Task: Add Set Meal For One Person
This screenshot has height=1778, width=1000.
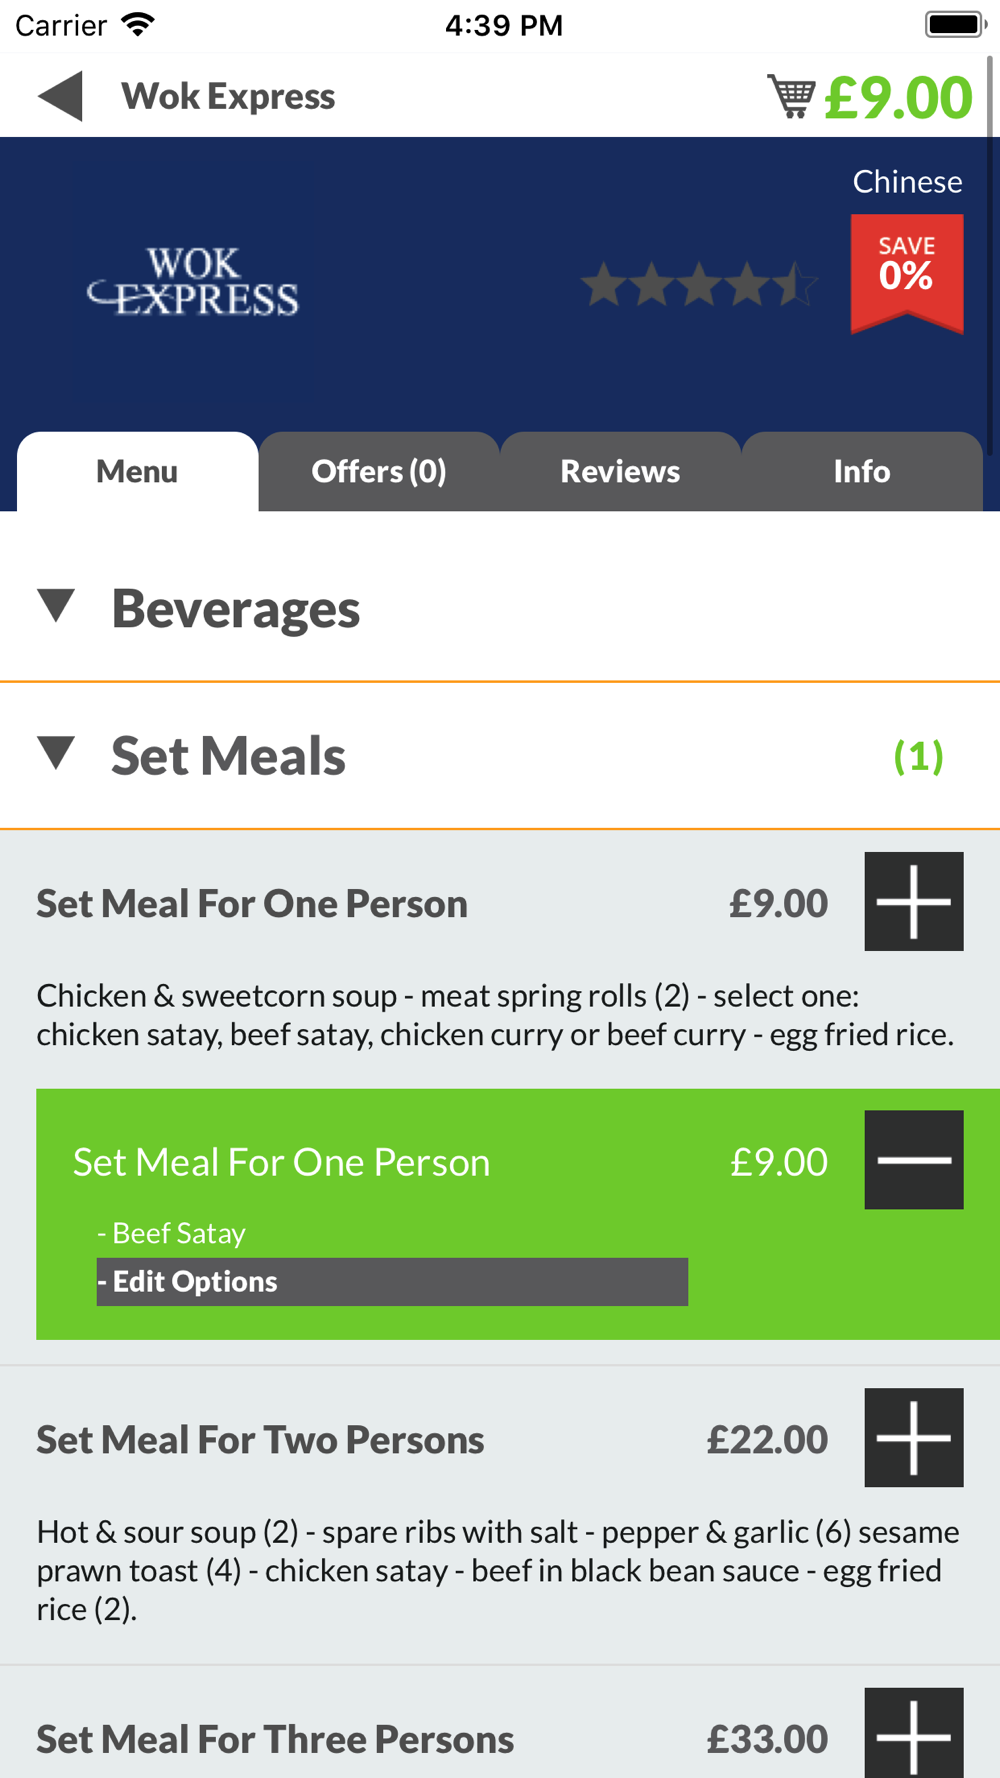Action: (914, 901)
